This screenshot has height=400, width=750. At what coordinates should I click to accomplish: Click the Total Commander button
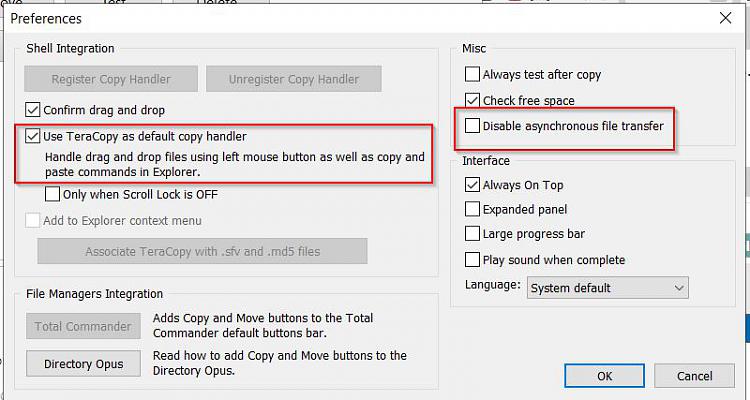coord(83,326)
